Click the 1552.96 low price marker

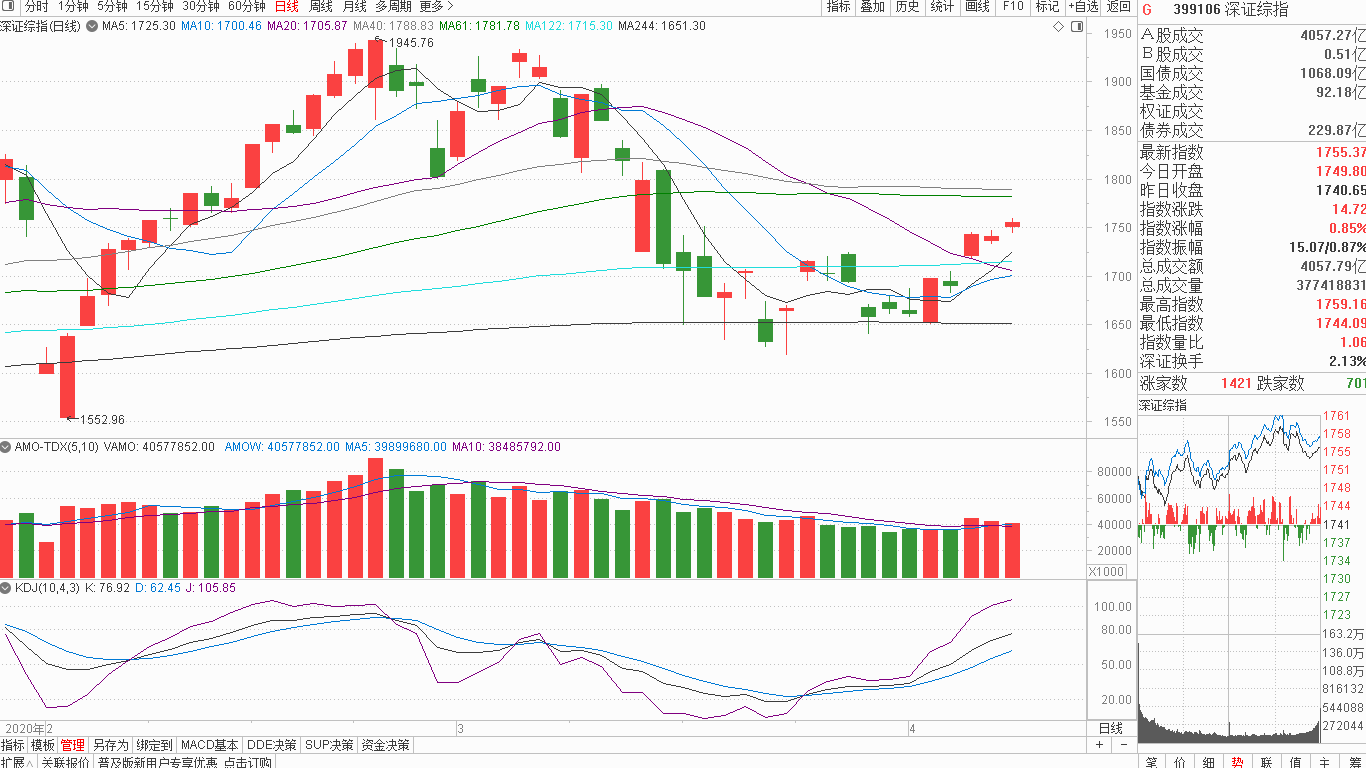pos(100,420)
